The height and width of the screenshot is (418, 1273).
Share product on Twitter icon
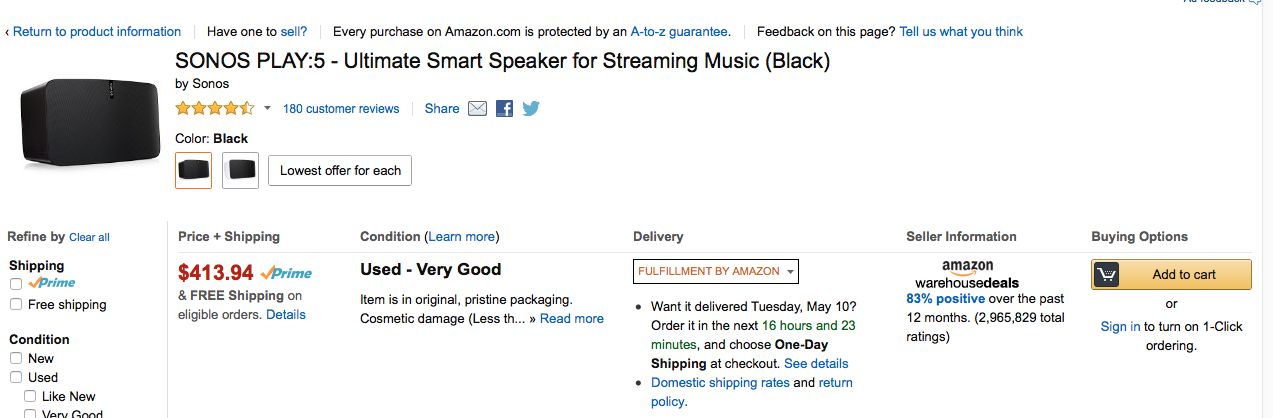coord(531,108)
